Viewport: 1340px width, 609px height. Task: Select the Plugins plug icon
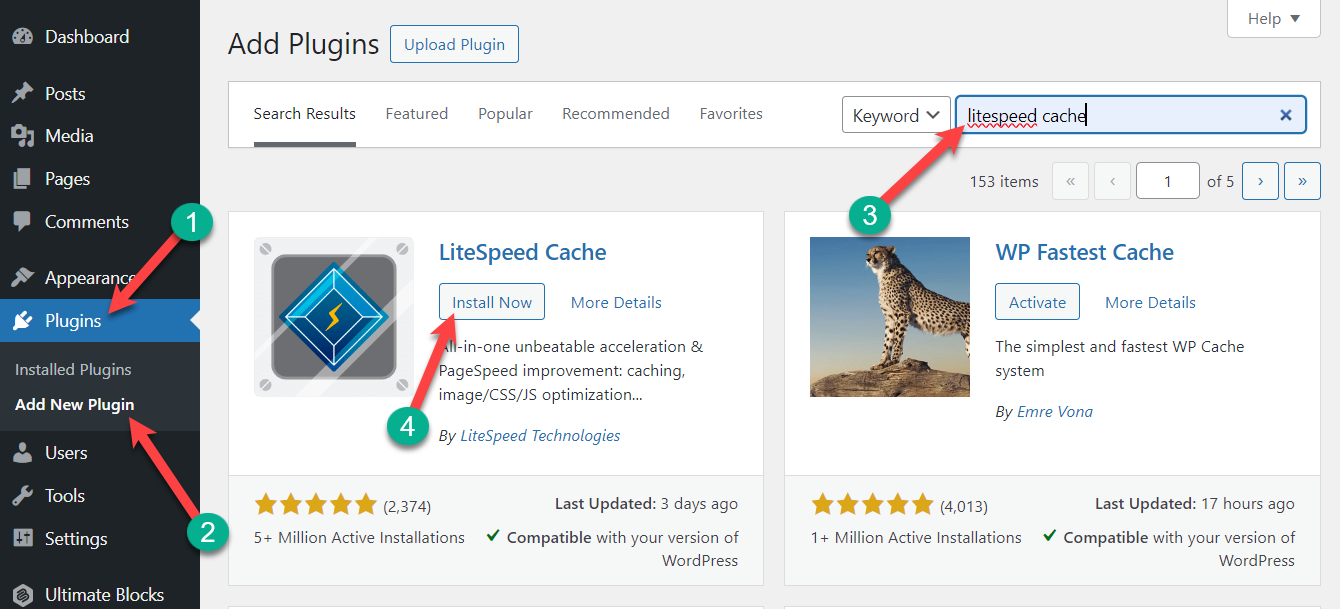coord(22,320)
